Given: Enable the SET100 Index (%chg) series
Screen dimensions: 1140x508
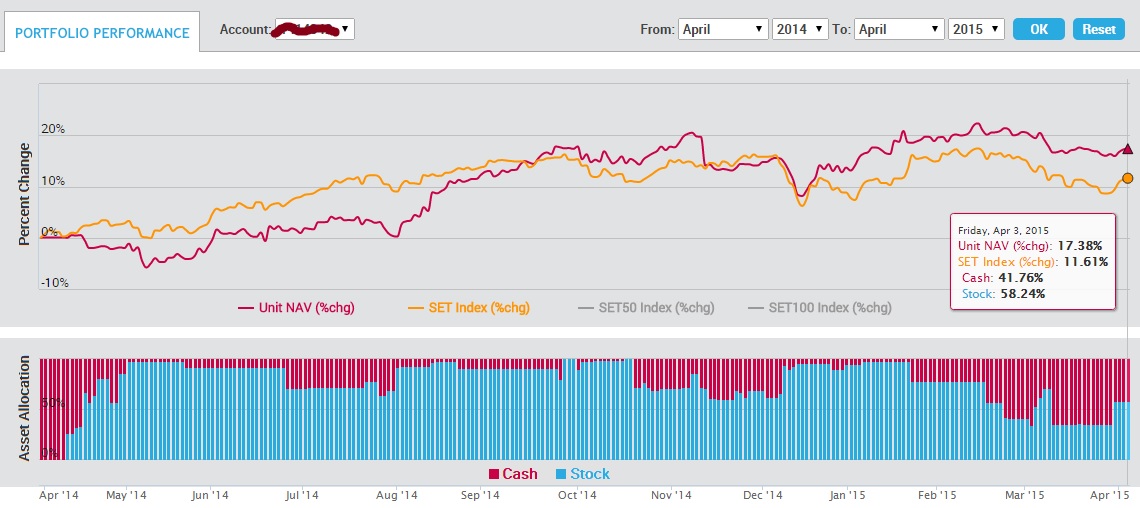Looking at the screenshot, I should [818, 307].
